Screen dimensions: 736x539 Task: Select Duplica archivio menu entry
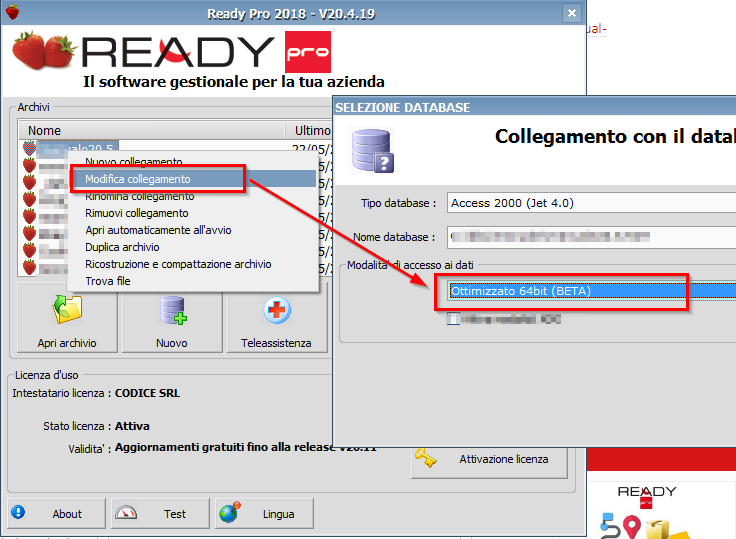pyautogui.click(x=193, y=247)
